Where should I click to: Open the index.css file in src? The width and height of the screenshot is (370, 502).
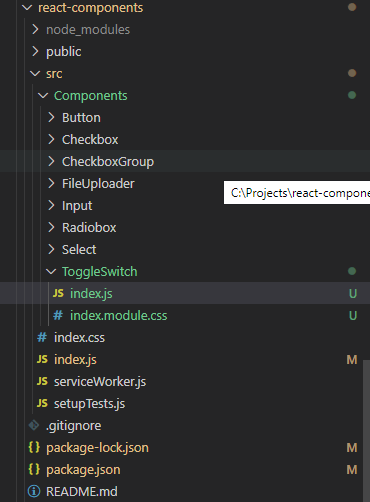click(79, 338)
